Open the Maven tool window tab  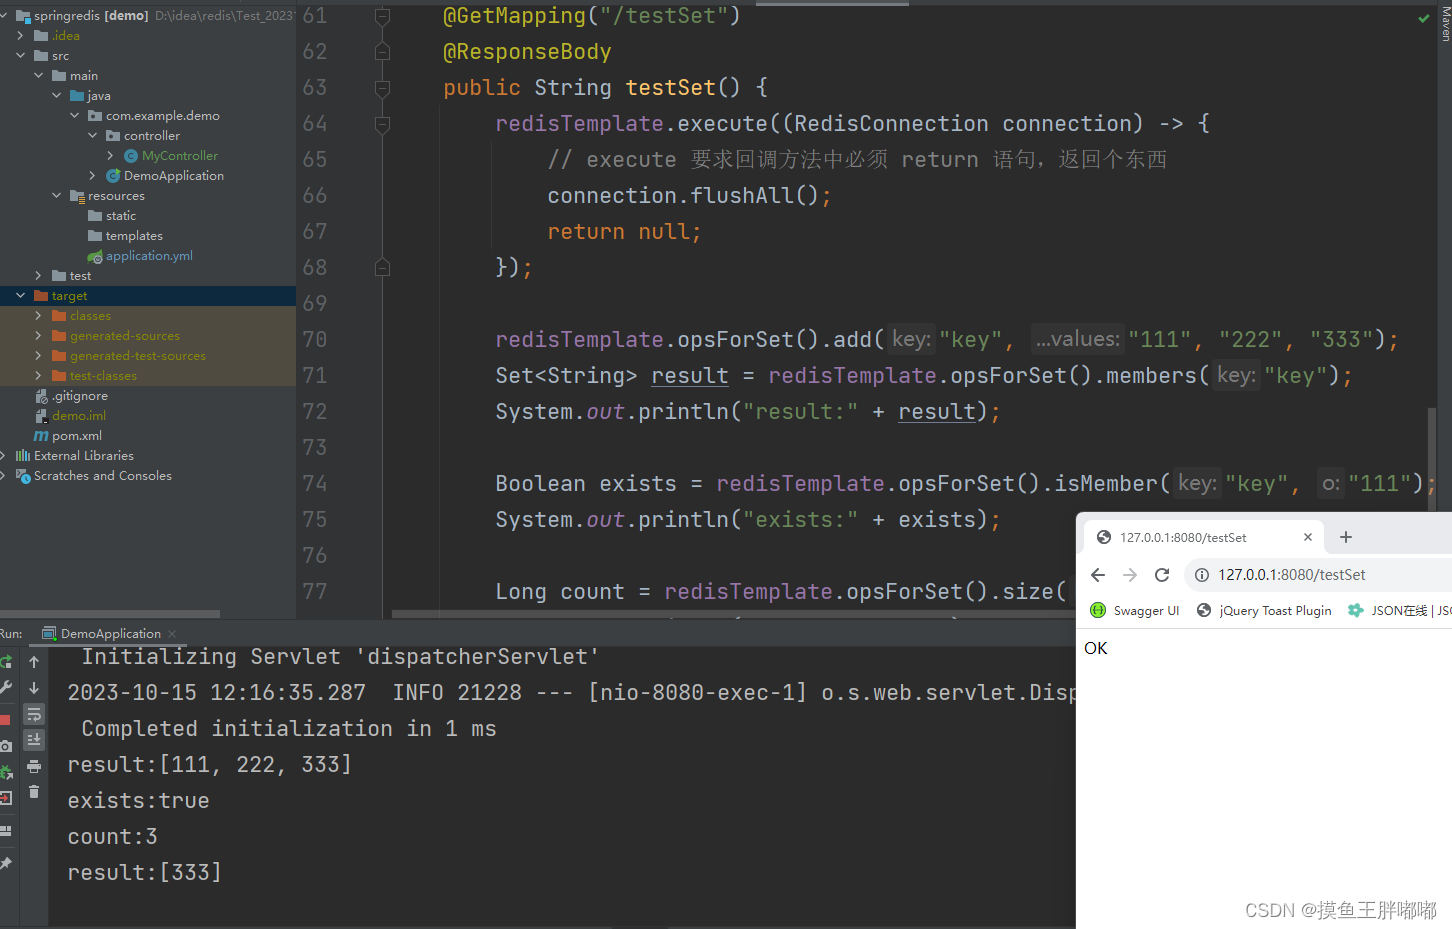click(x=1445, y=22)
